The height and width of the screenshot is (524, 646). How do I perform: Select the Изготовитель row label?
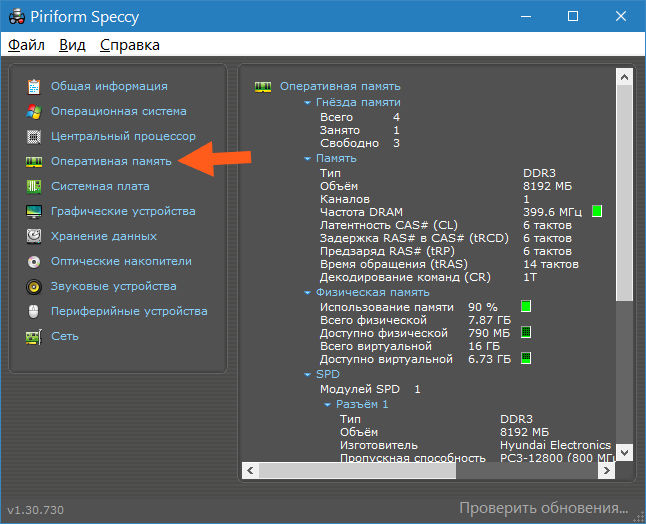tap(379, 445)
